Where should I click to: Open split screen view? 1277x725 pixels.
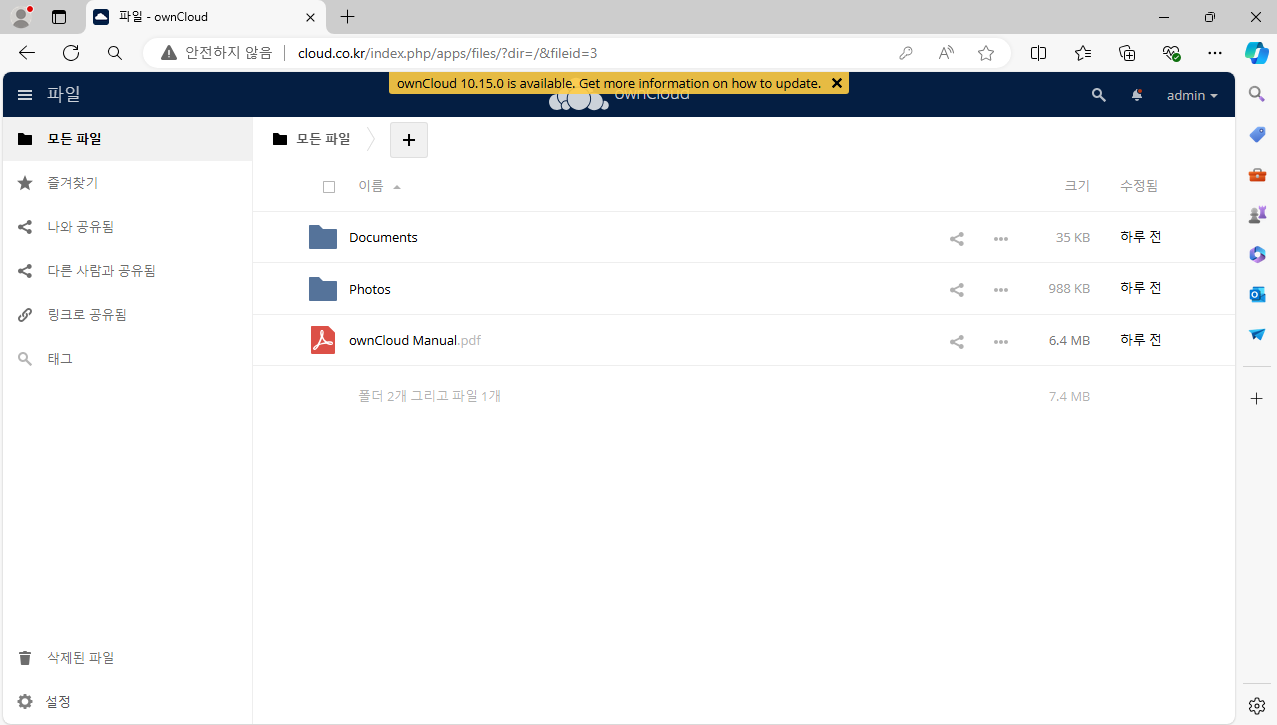pos(1039,53)
